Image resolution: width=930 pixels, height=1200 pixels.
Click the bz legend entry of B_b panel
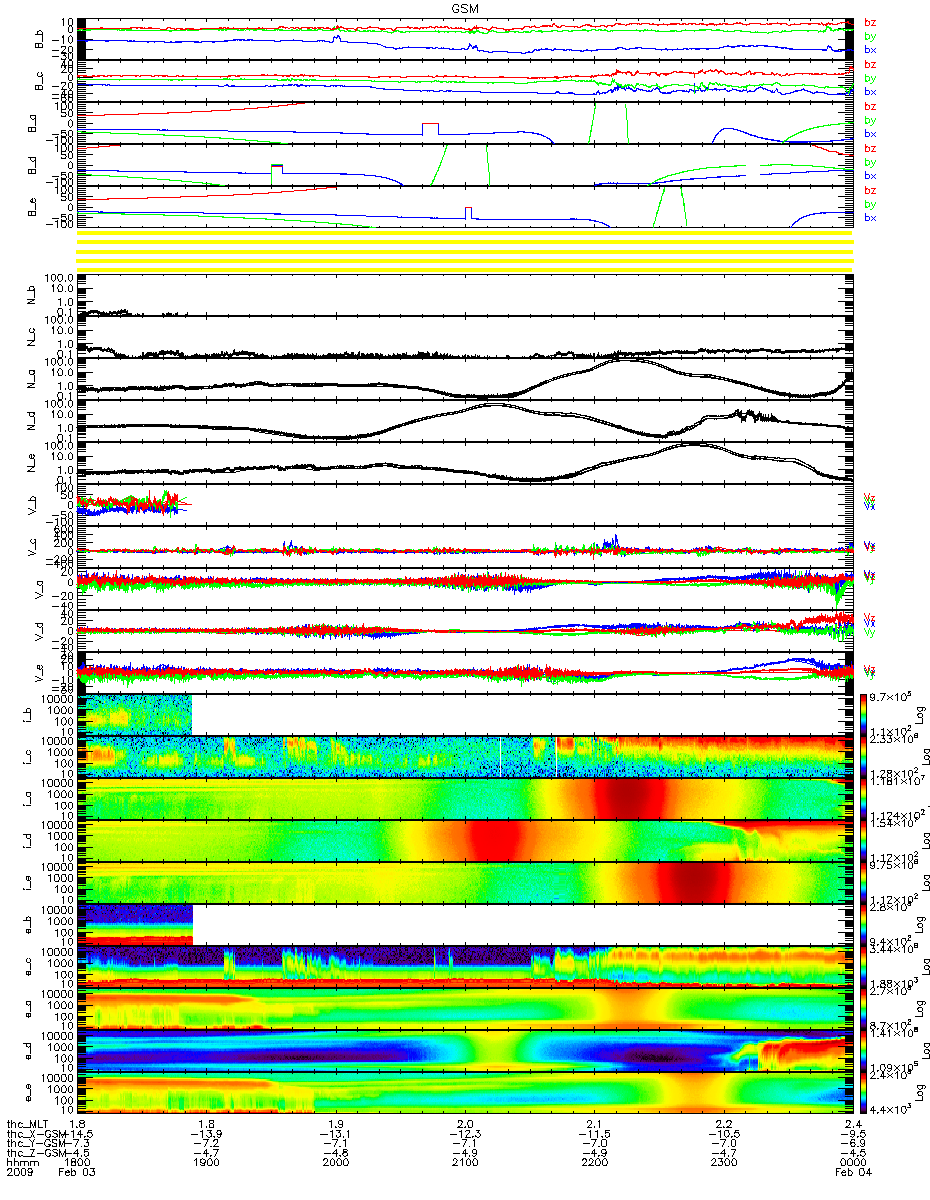tap(870, 22)
